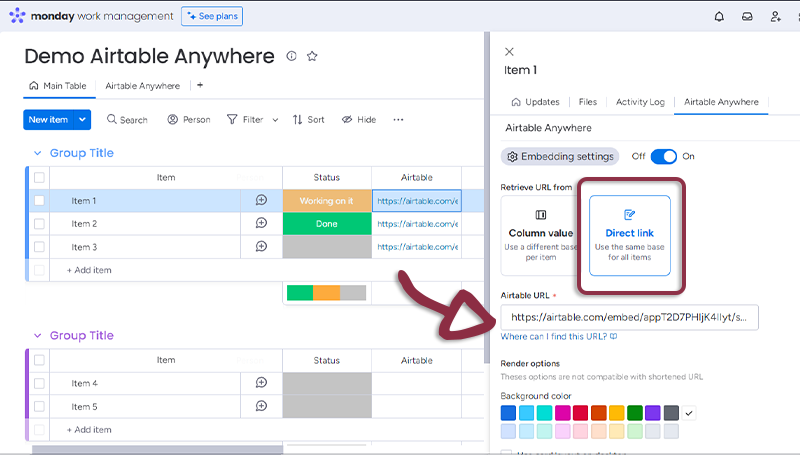Open the New item dropdown arrow
This screenshot has width=800, height=456.
click(x=83, y=120)
